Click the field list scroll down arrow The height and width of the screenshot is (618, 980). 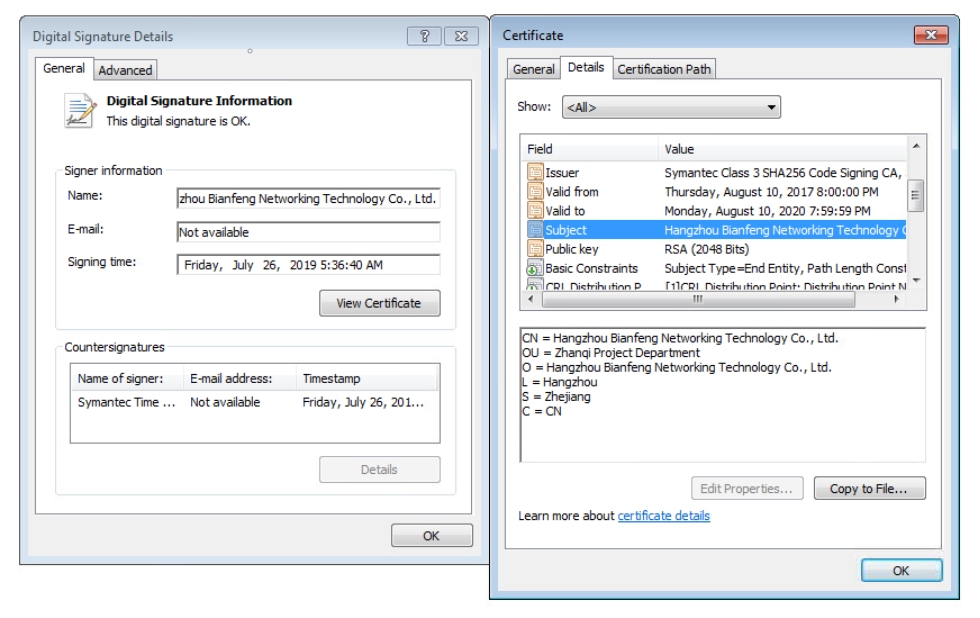coord(916,281)
